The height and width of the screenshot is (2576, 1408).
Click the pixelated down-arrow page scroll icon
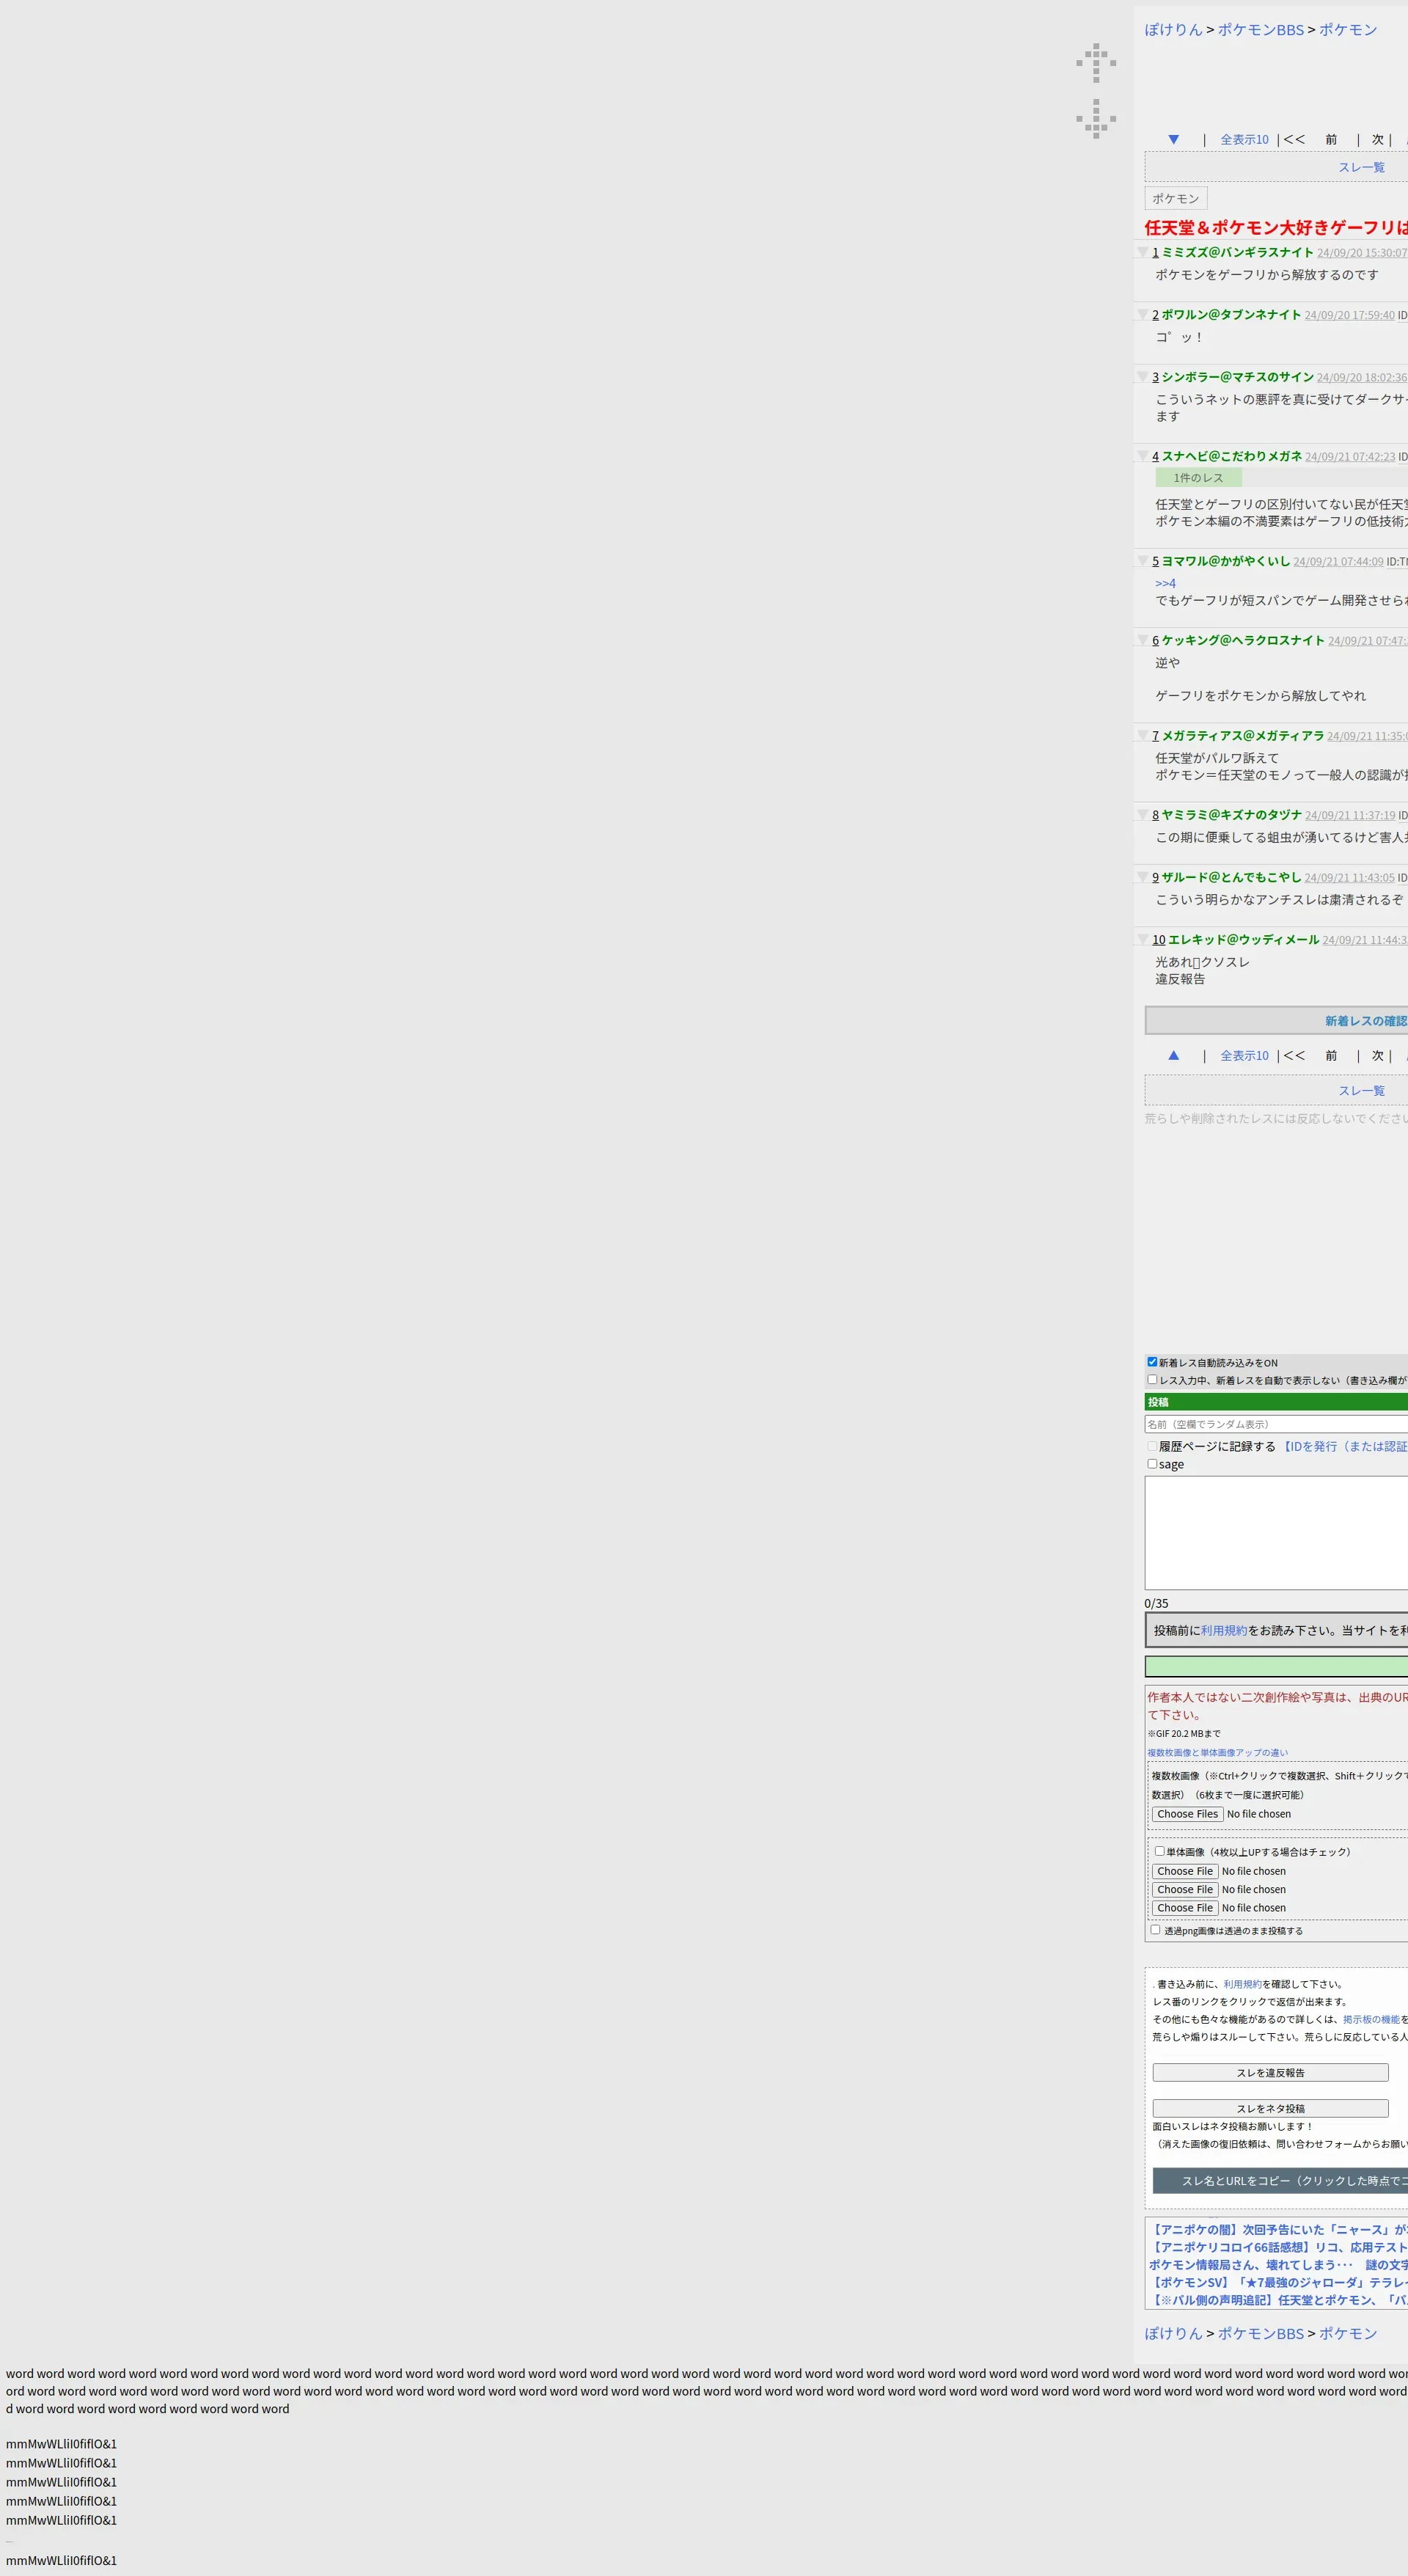click(1096, 118)
